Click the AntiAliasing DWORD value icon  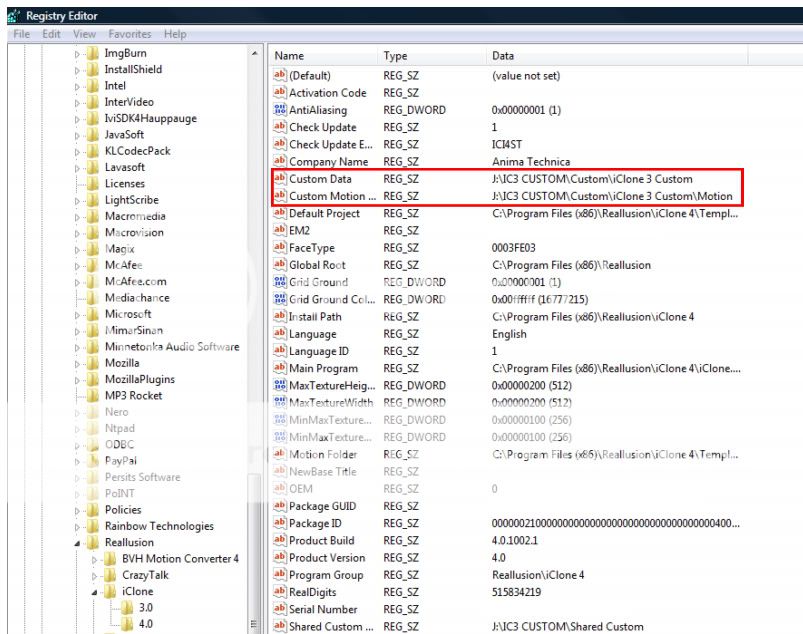coord(280,111)
